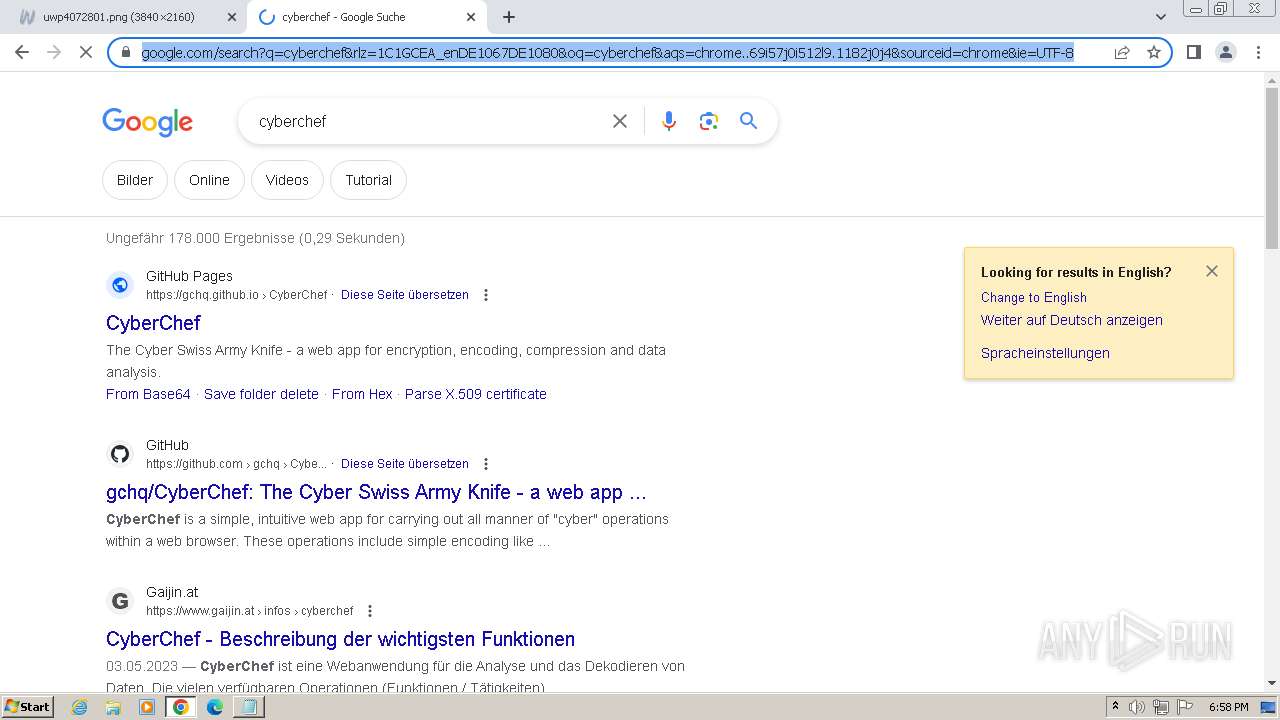The width and height of the screenshot is (1280, 720).
Task: Close the cyberchef Google Suche tab
Action: coord(471,17)
